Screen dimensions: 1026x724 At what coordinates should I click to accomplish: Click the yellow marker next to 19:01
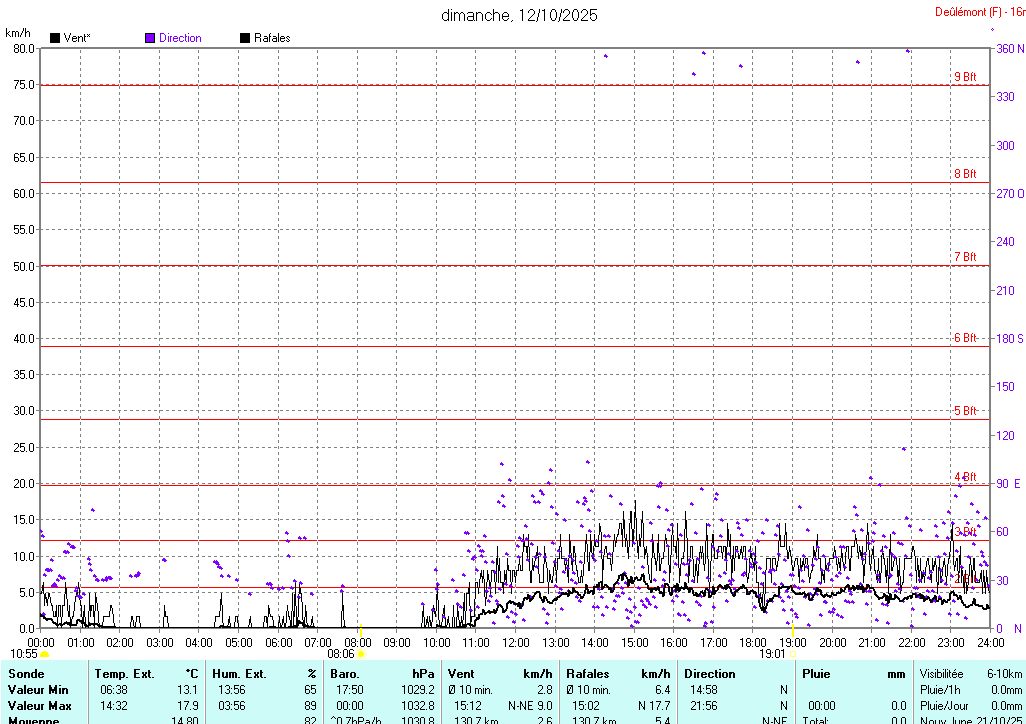pos(792,654)
